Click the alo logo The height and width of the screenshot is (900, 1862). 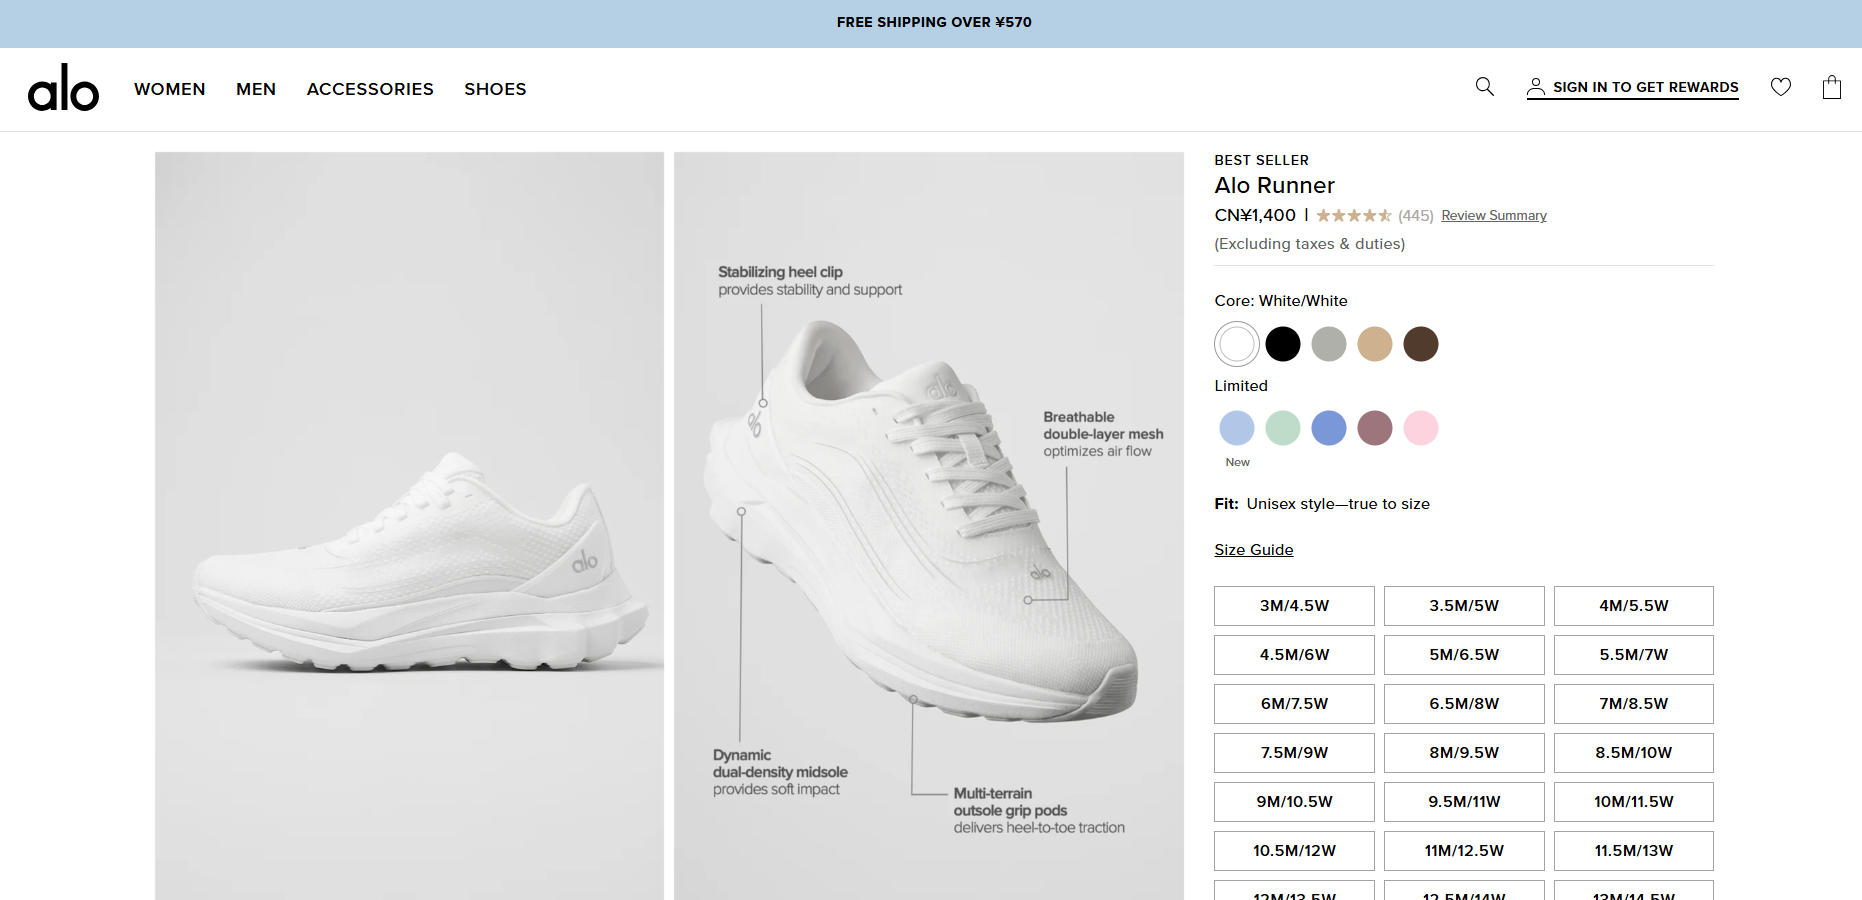pos(63,88)
